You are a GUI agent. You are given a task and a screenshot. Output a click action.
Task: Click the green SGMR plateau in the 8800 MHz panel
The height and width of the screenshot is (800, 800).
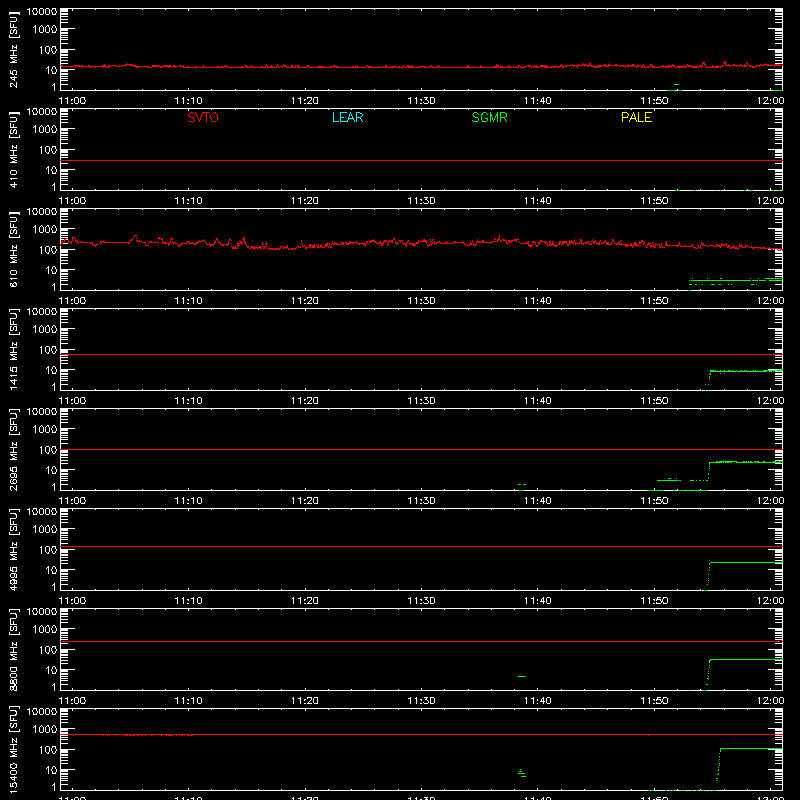746,660
